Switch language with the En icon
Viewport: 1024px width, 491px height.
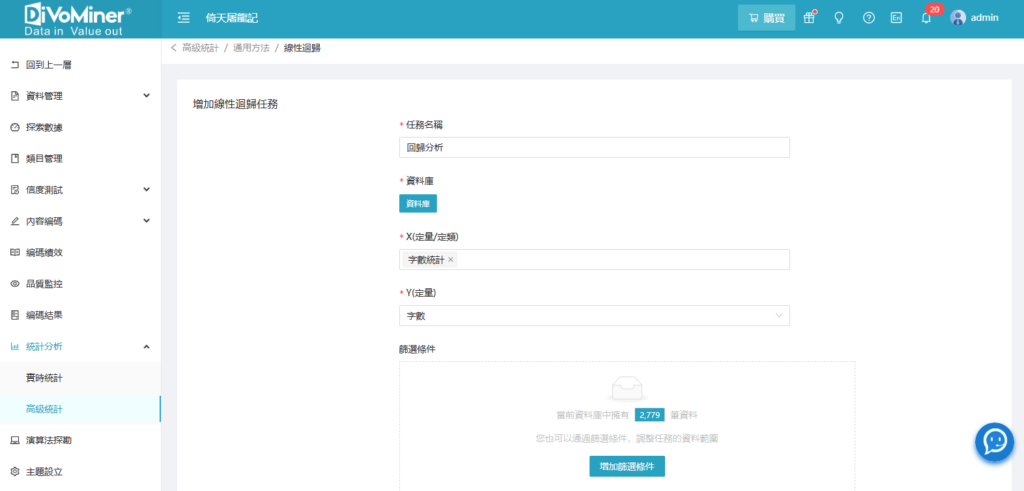click(897, 18)
